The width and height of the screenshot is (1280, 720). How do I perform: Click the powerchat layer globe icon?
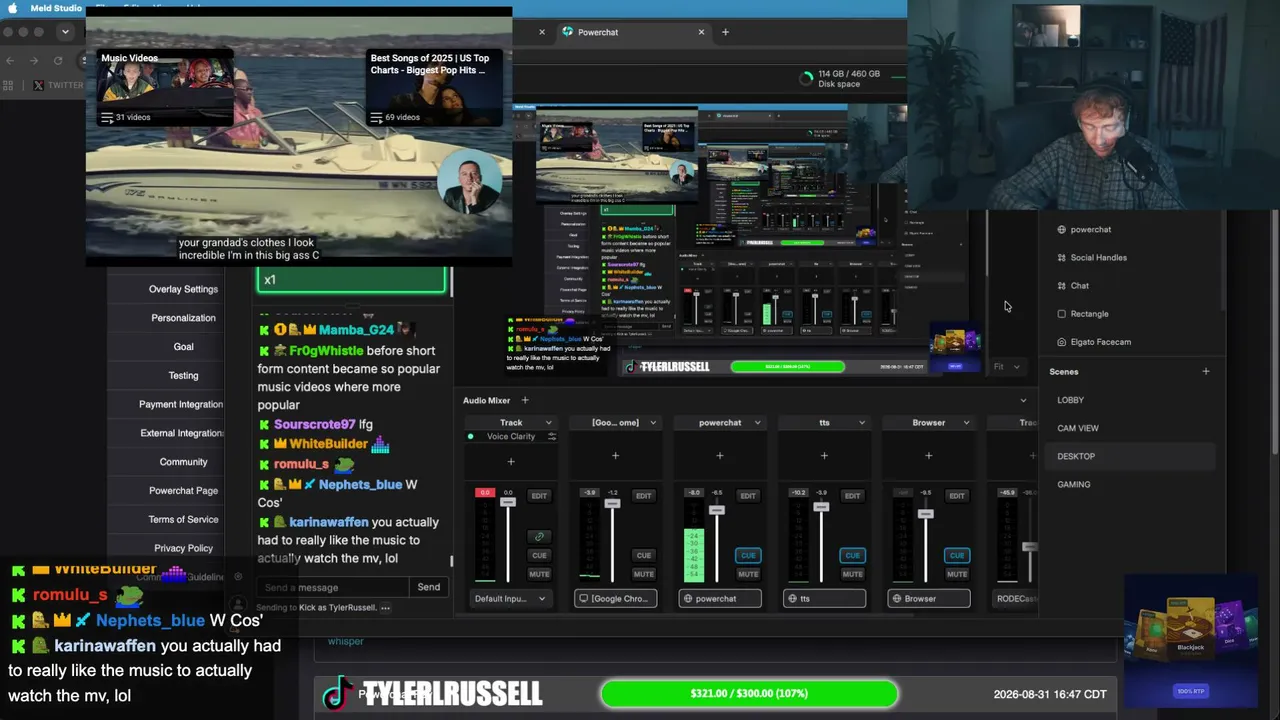coord(1062,230)
